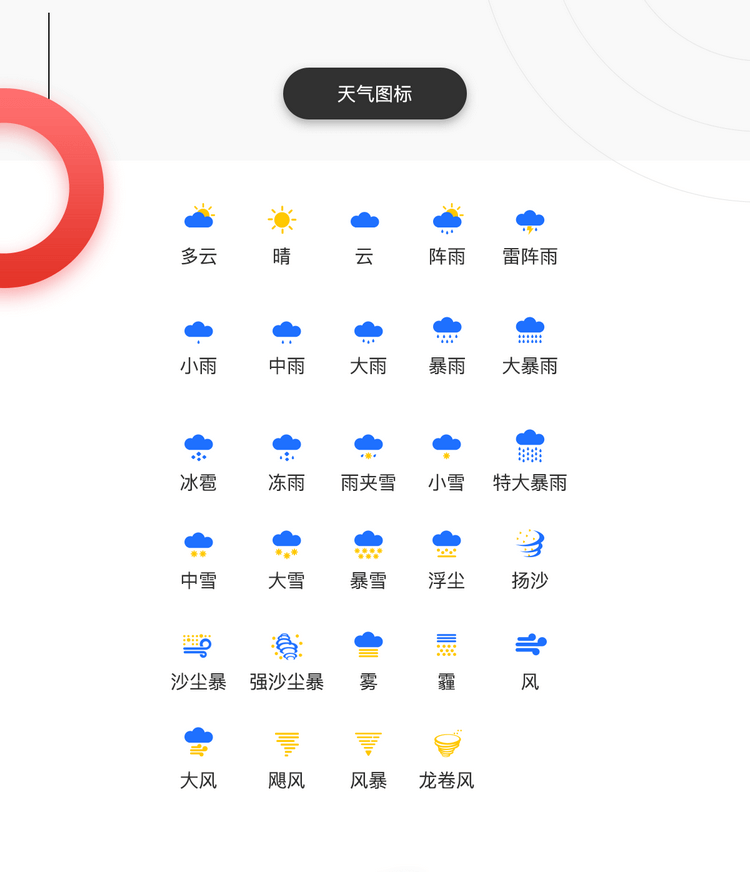750x872 pixels.
Task: Select the 中雪 moderate snow icon
Action: point(198,545)
